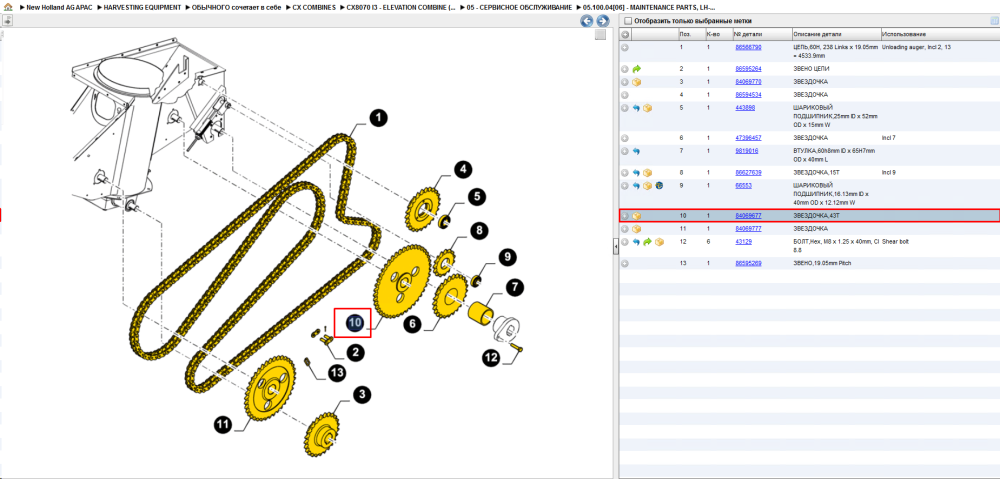Click the print/export icon under breadcrumb
This screenshot has width=1000, height=479.
(x=7, y=21)
